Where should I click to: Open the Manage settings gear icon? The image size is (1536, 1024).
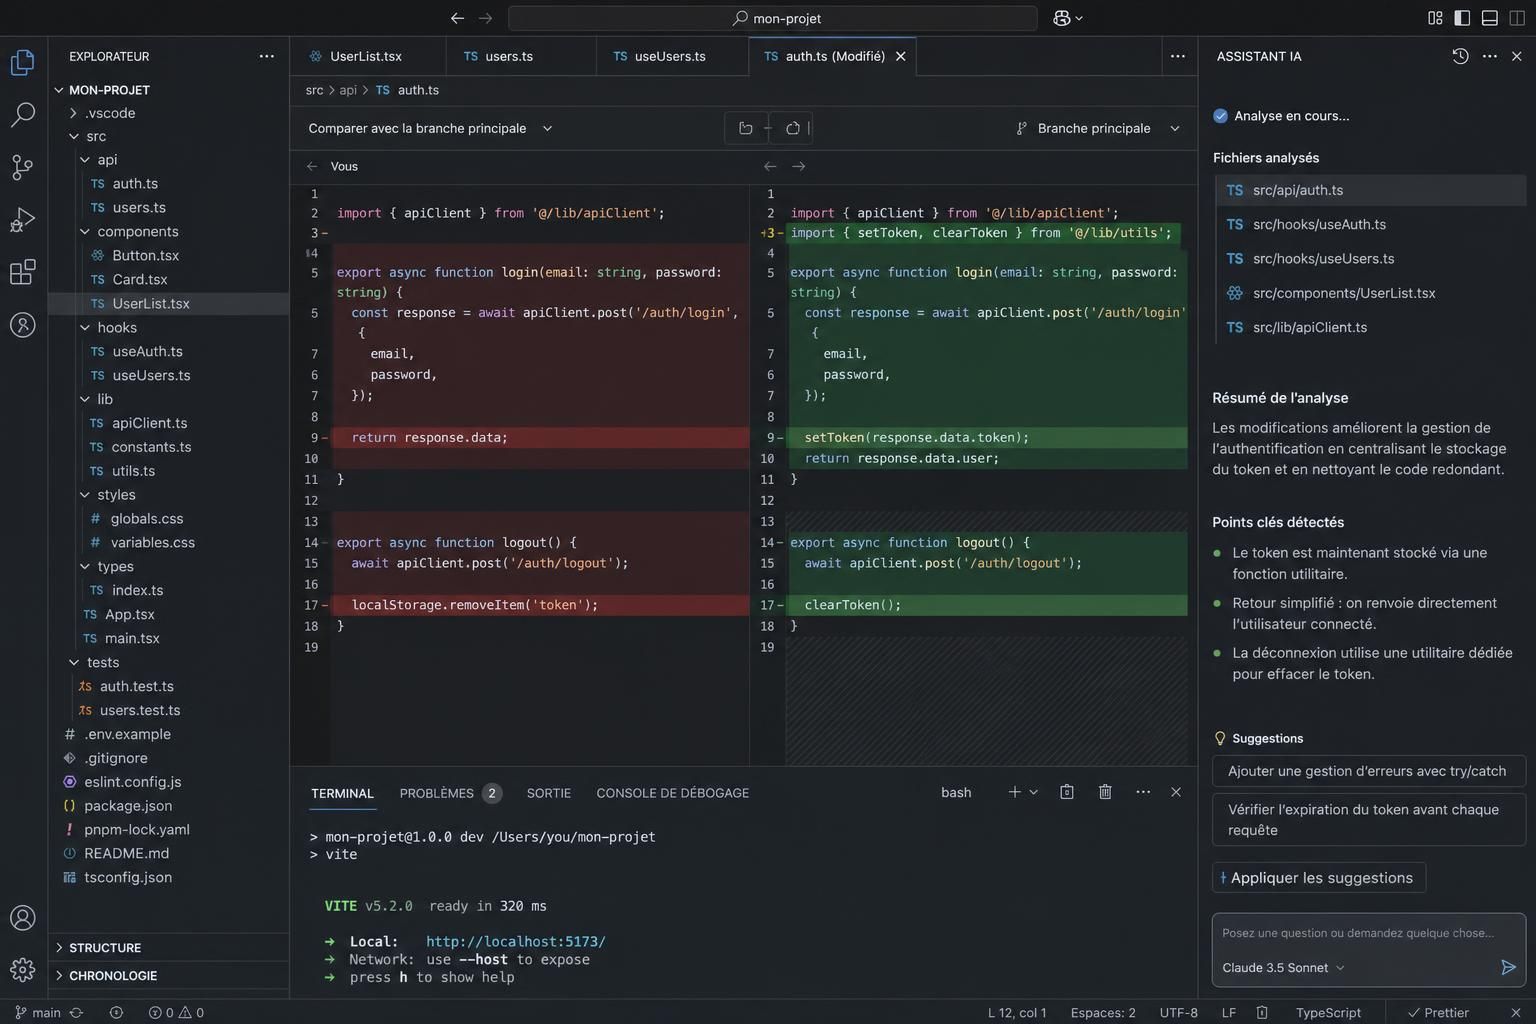pyautogui.click(x=22, y=970)
